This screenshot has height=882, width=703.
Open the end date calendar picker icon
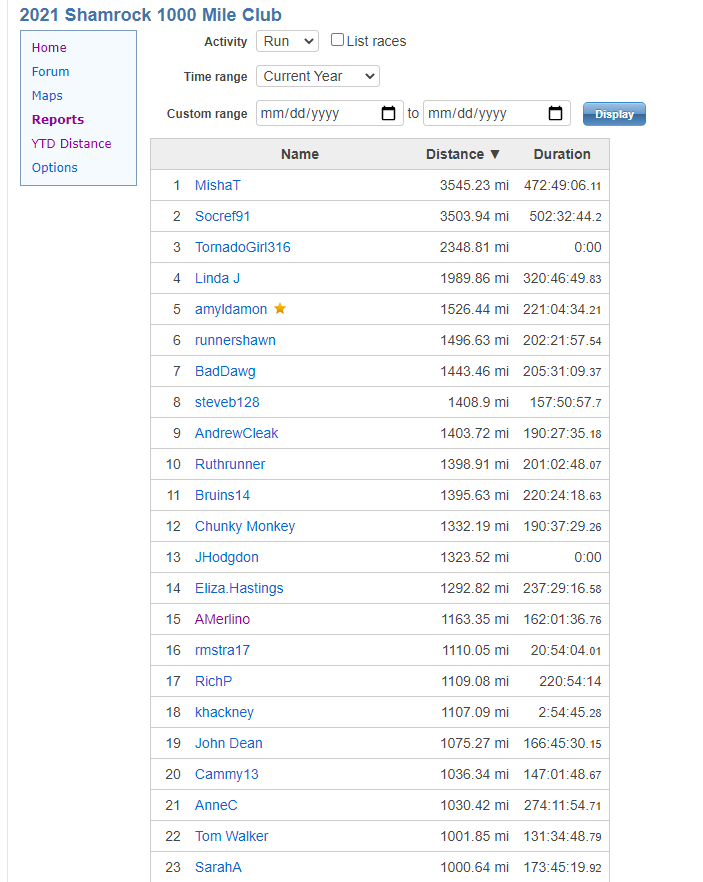555,114
